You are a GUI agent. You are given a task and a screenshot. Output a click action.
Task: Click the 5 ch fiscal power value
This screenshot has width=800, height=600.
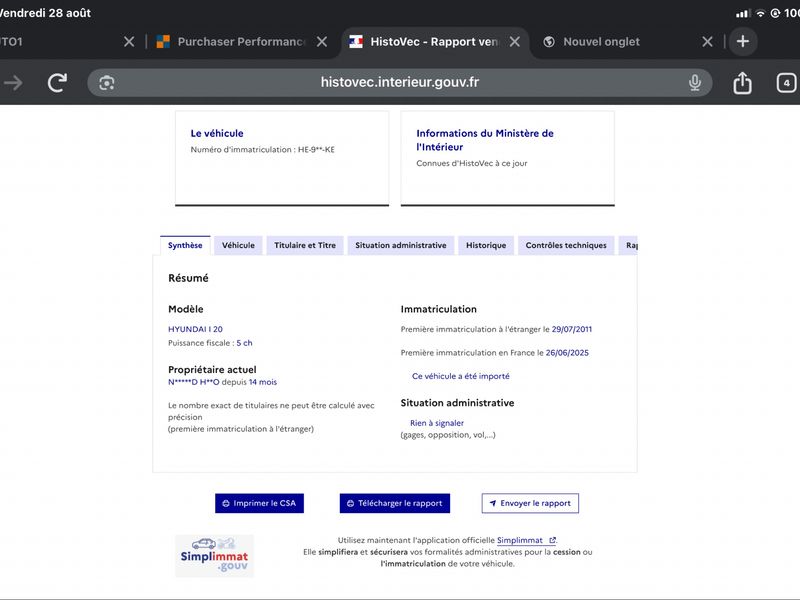point(244,343)
